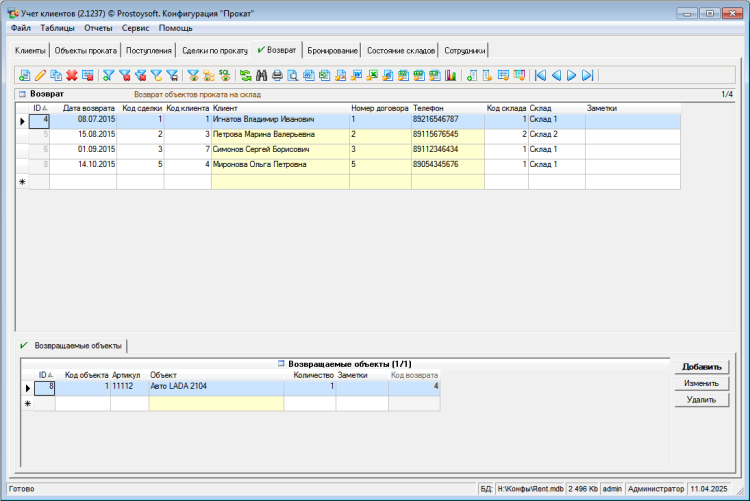Click the SQL query filter icon
The height and width of the screenshot is (501, 750).
[x=226, y=75]
